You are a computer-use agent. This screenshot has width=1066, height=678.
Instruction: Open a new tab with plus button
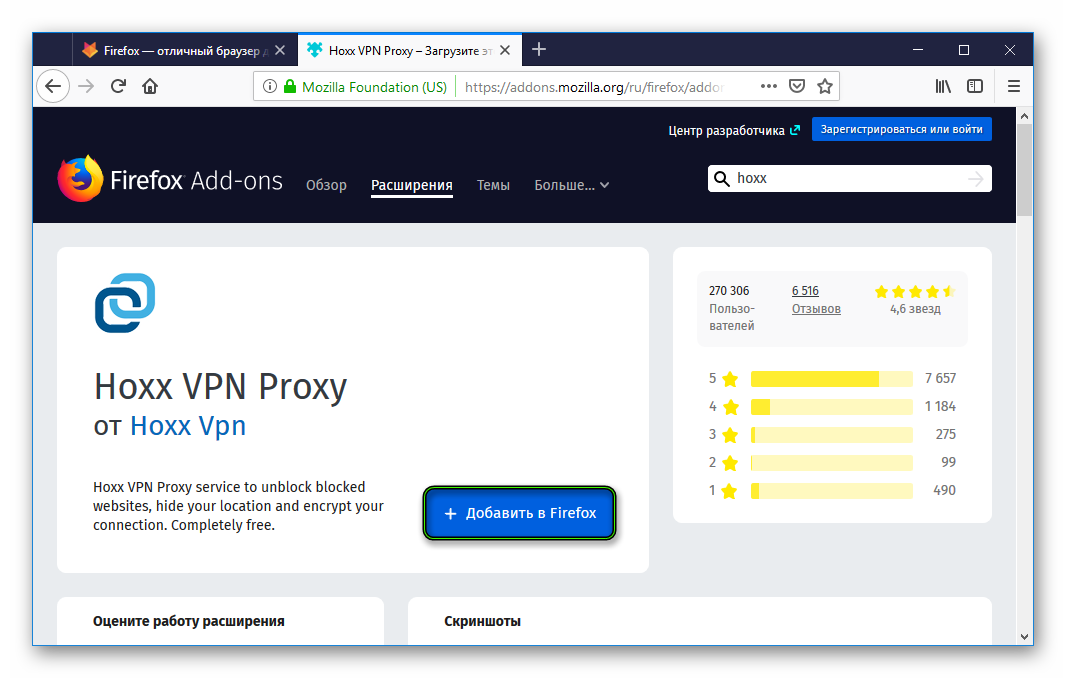[539, 49]
